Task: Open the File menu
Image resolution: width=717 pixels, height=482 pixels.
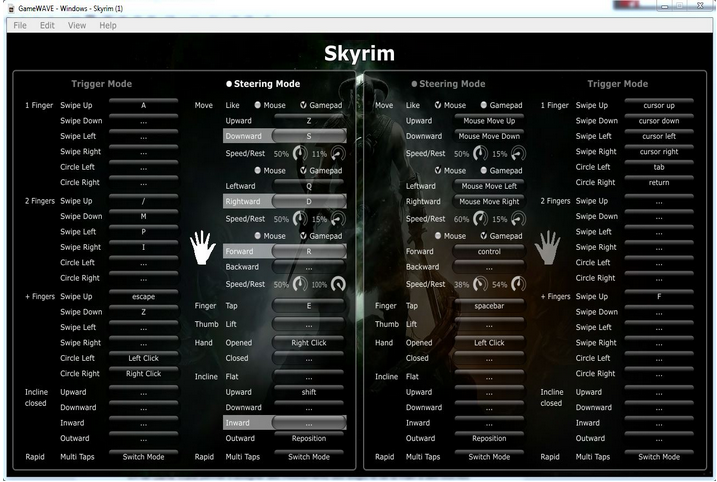Action: pyautogui.click(x=20, y=25)
